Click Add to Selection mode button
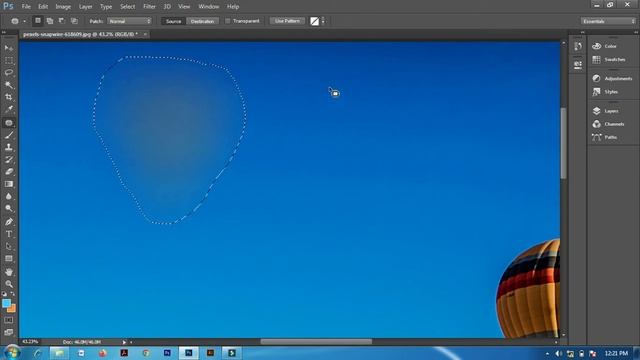The image size is (640, 360). (50, 21)
